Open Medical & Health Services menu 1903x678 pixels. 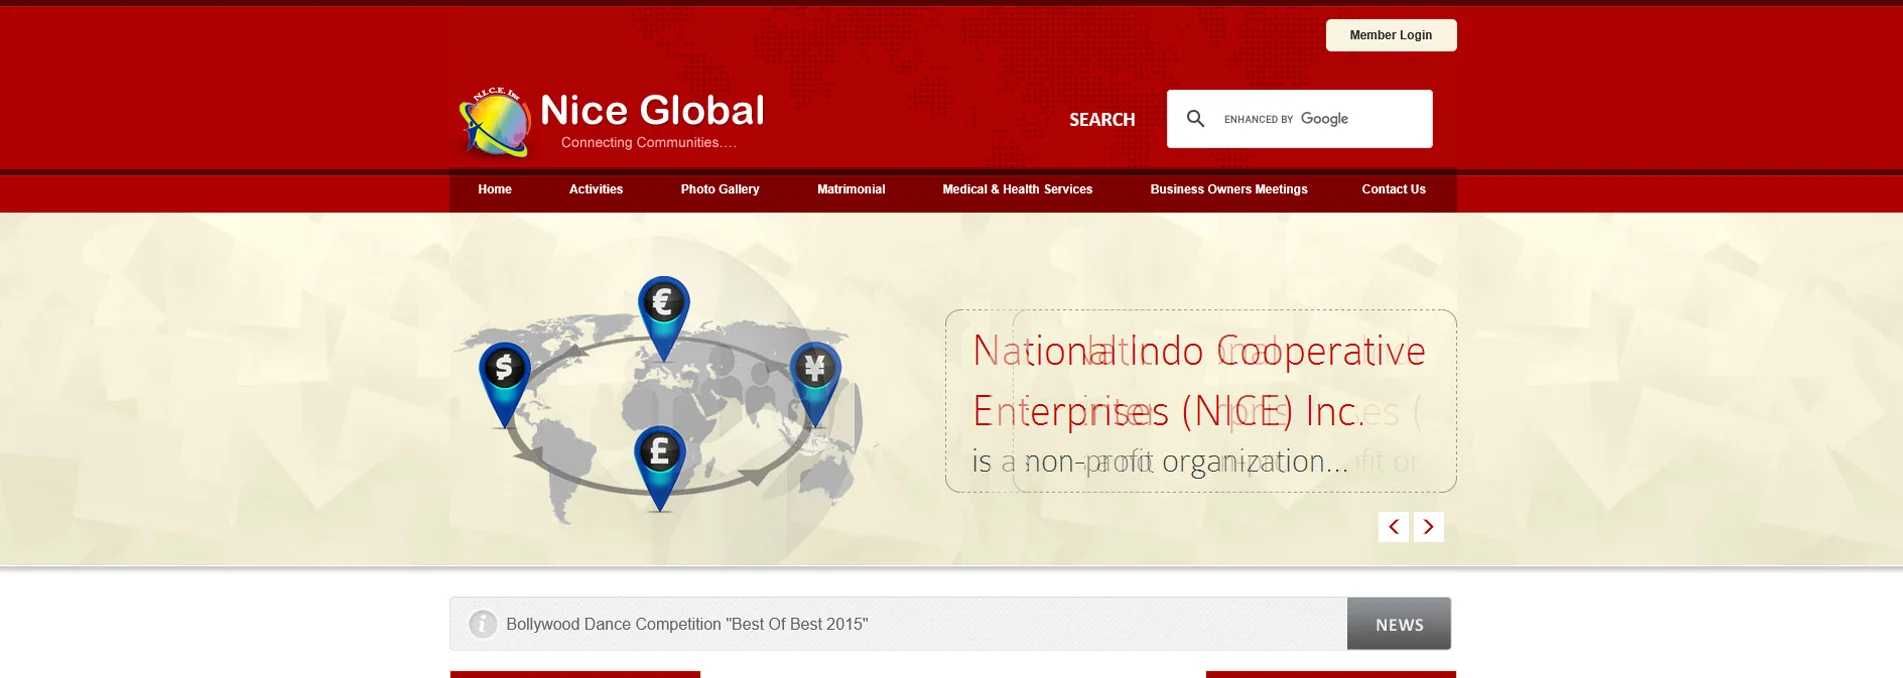pos(1017,189)
